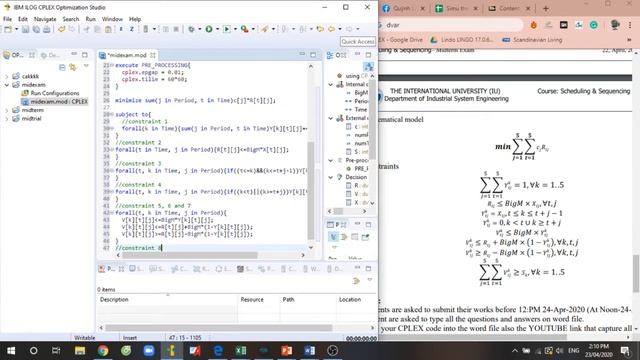Open dropdown next to Back arrow
The height and width of the screenshot is (360, 640).
point(340,29)
